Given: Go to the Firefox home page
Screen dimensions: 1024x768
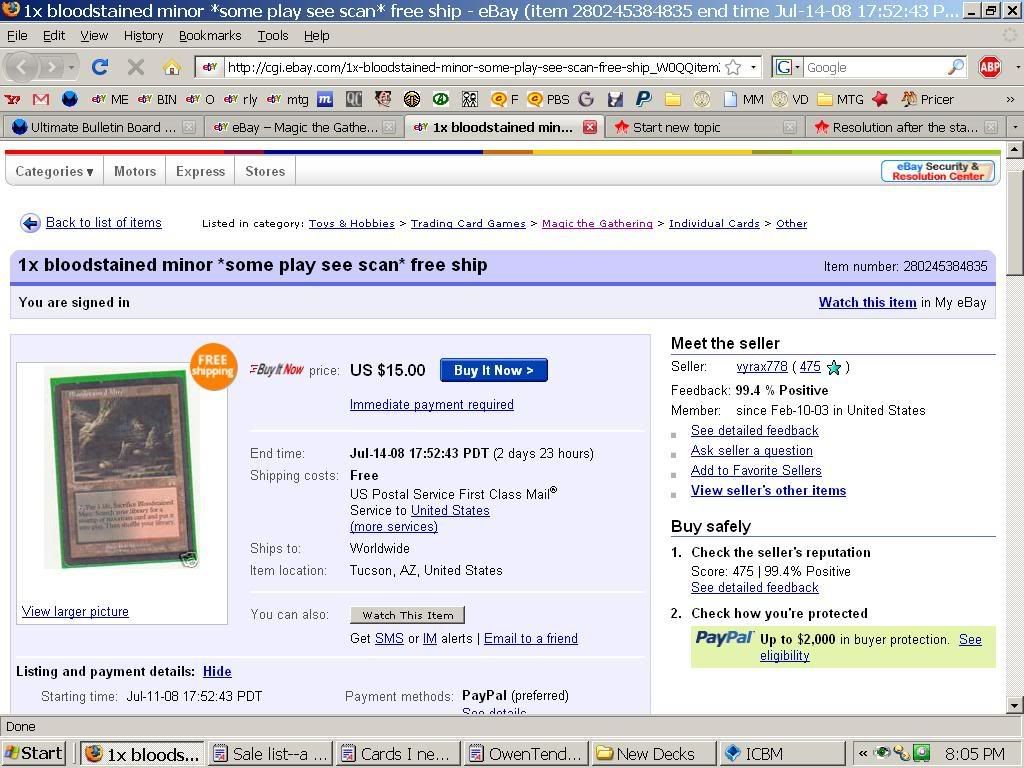Looking at the screenshot, I should coord(172,67).
